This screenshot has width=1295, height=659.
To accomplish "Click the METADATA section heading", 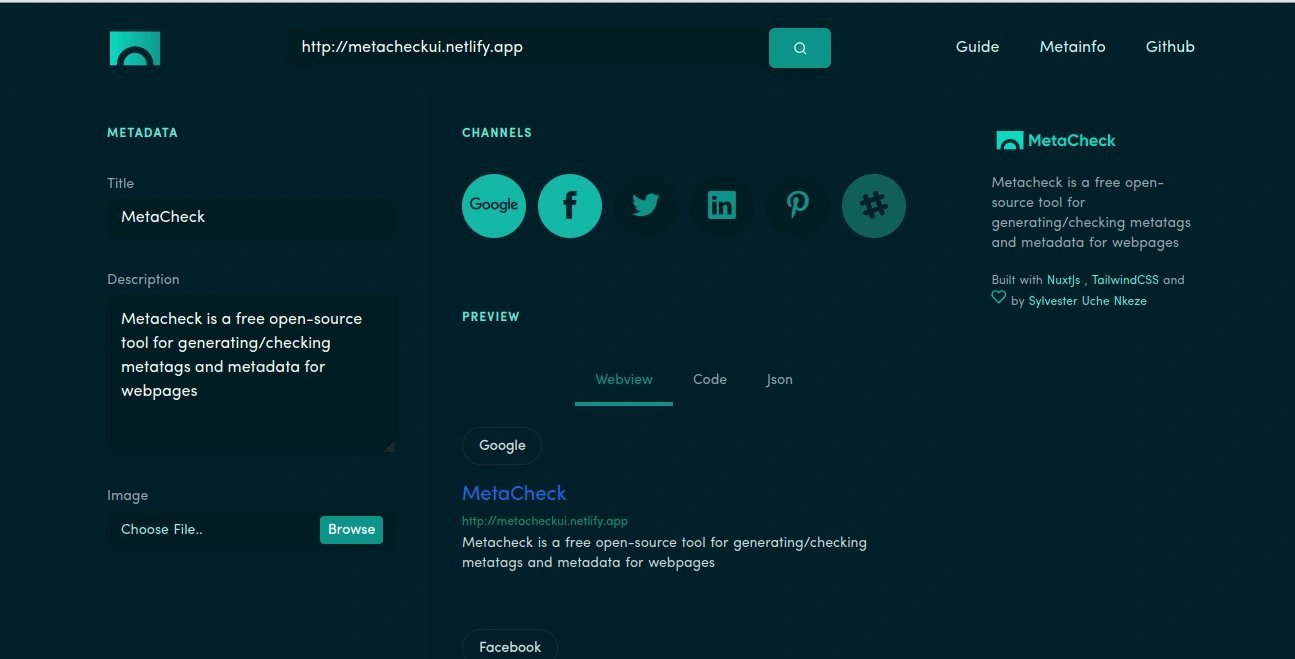I will pyautogui.click(x=142, y=133).
